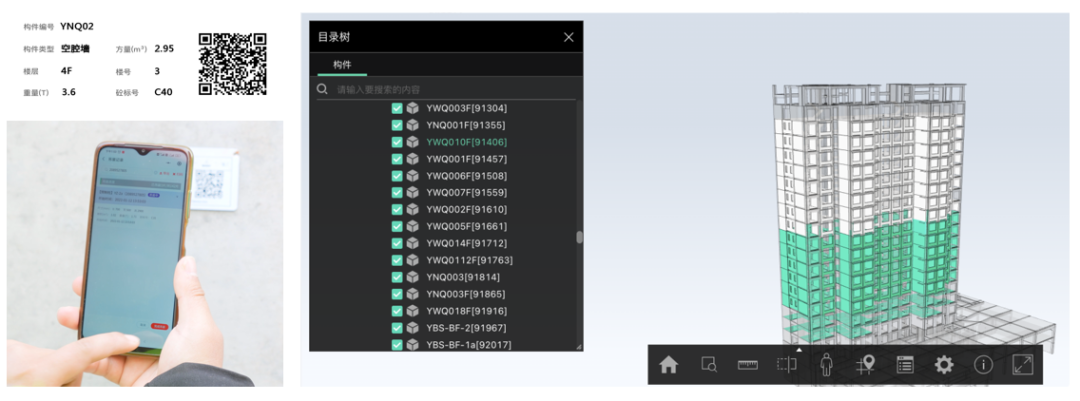Click cube icon beside YWQ0112F[91763]
1080x401 pixels.
[x=413, y=260]
